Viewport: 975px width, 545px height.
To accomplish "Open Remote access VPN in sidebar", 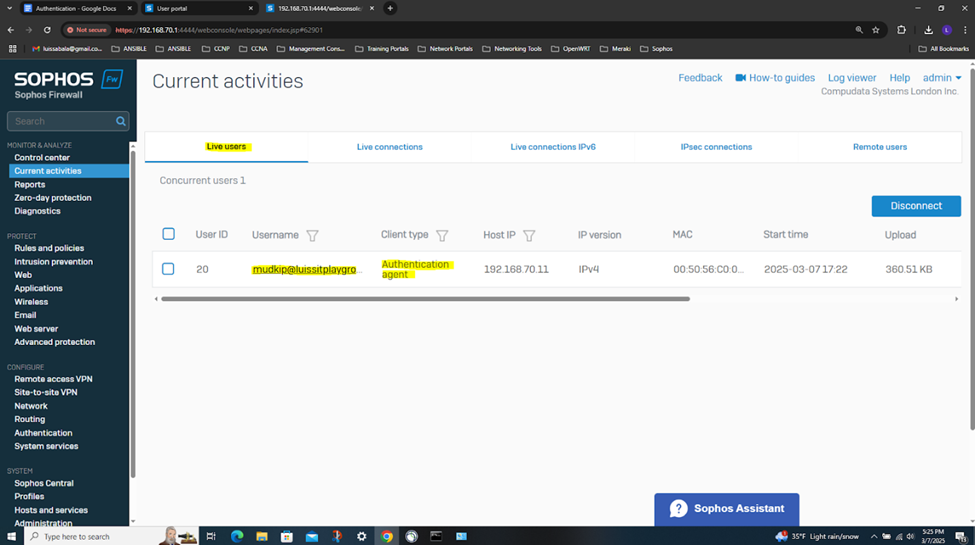I will point(53,379).
